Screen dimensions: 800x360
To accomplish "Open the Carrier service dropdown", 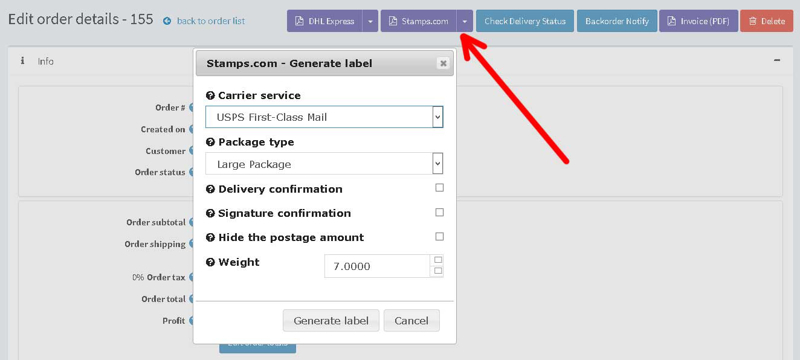I will [324, 117].
